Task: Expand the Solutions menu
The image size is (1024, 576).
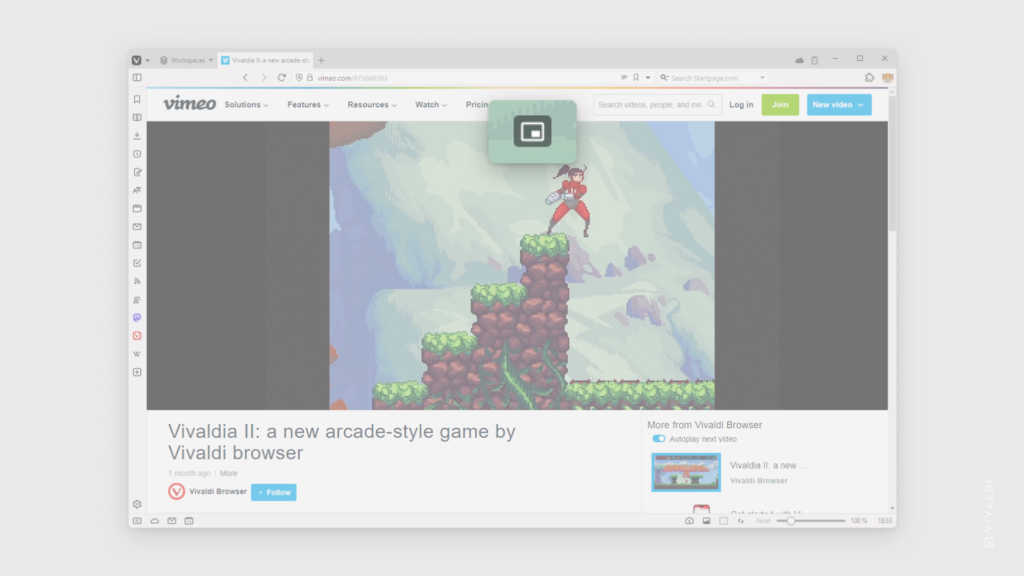Action: 246,104
